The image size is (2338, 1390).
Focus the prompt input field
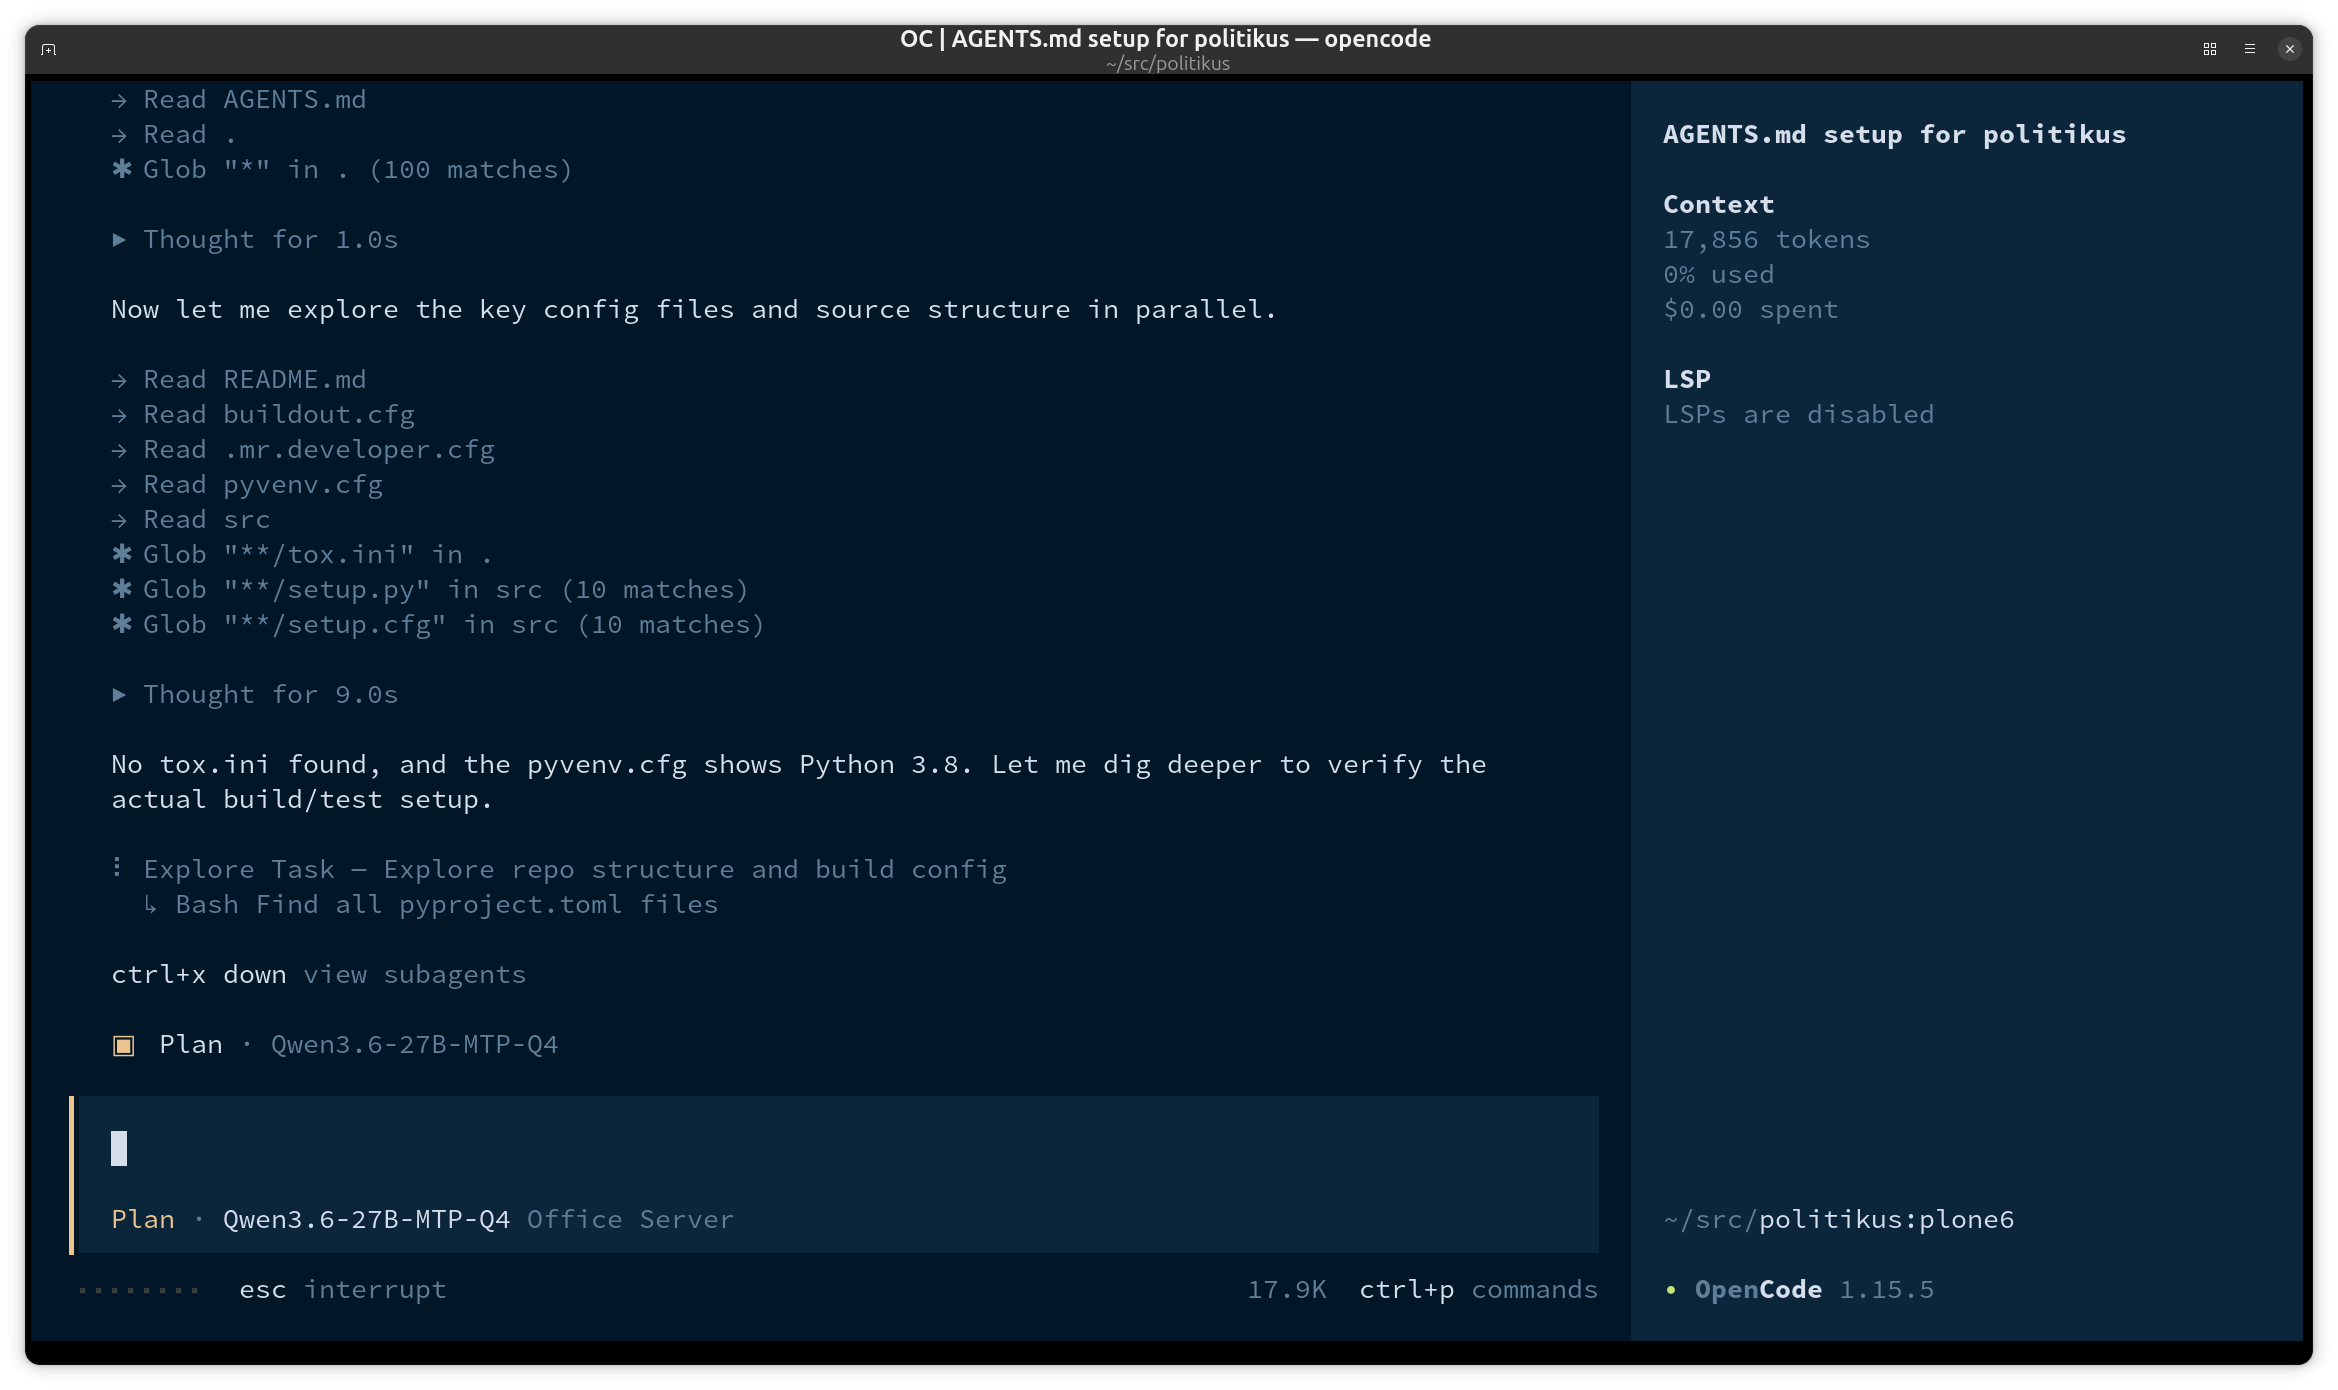pos(838,1149)
